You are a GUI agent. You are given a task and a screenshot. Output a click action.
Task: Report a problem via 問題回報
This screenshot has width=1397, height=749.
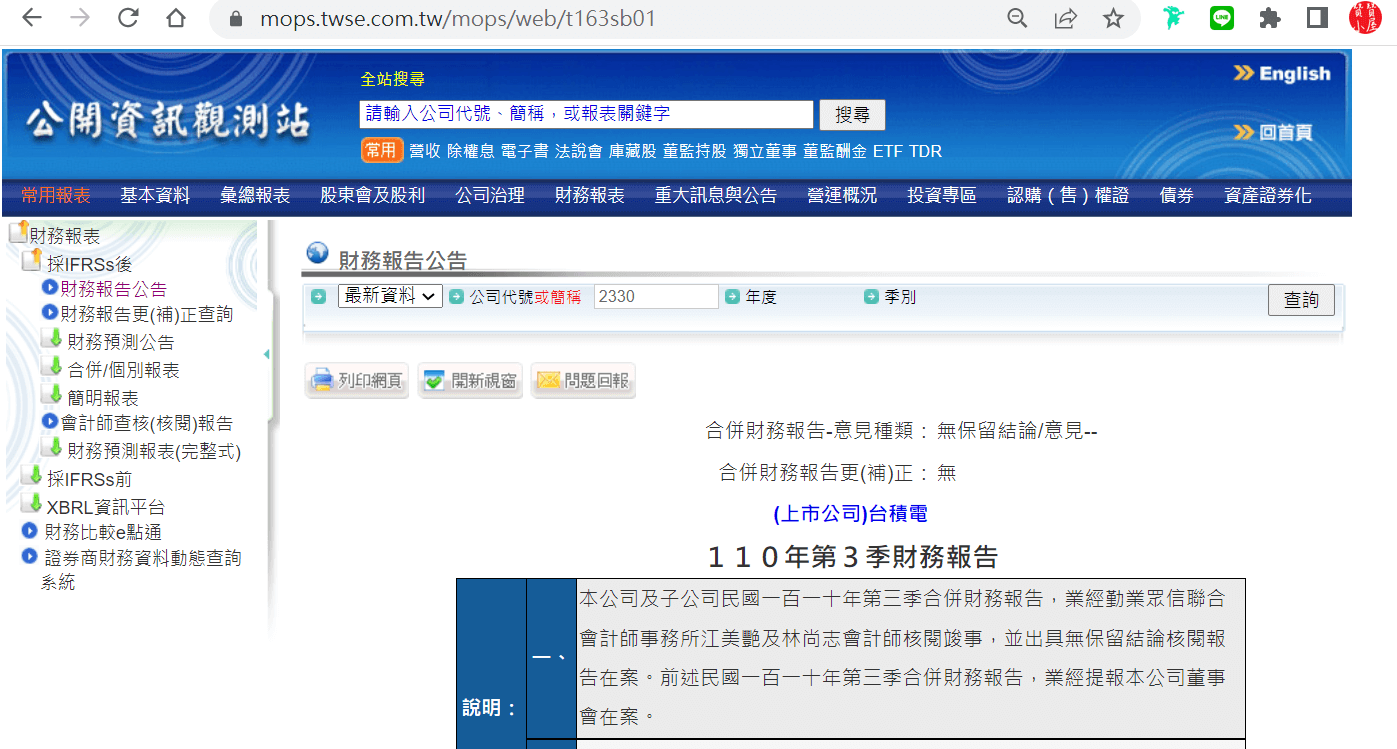583,381
